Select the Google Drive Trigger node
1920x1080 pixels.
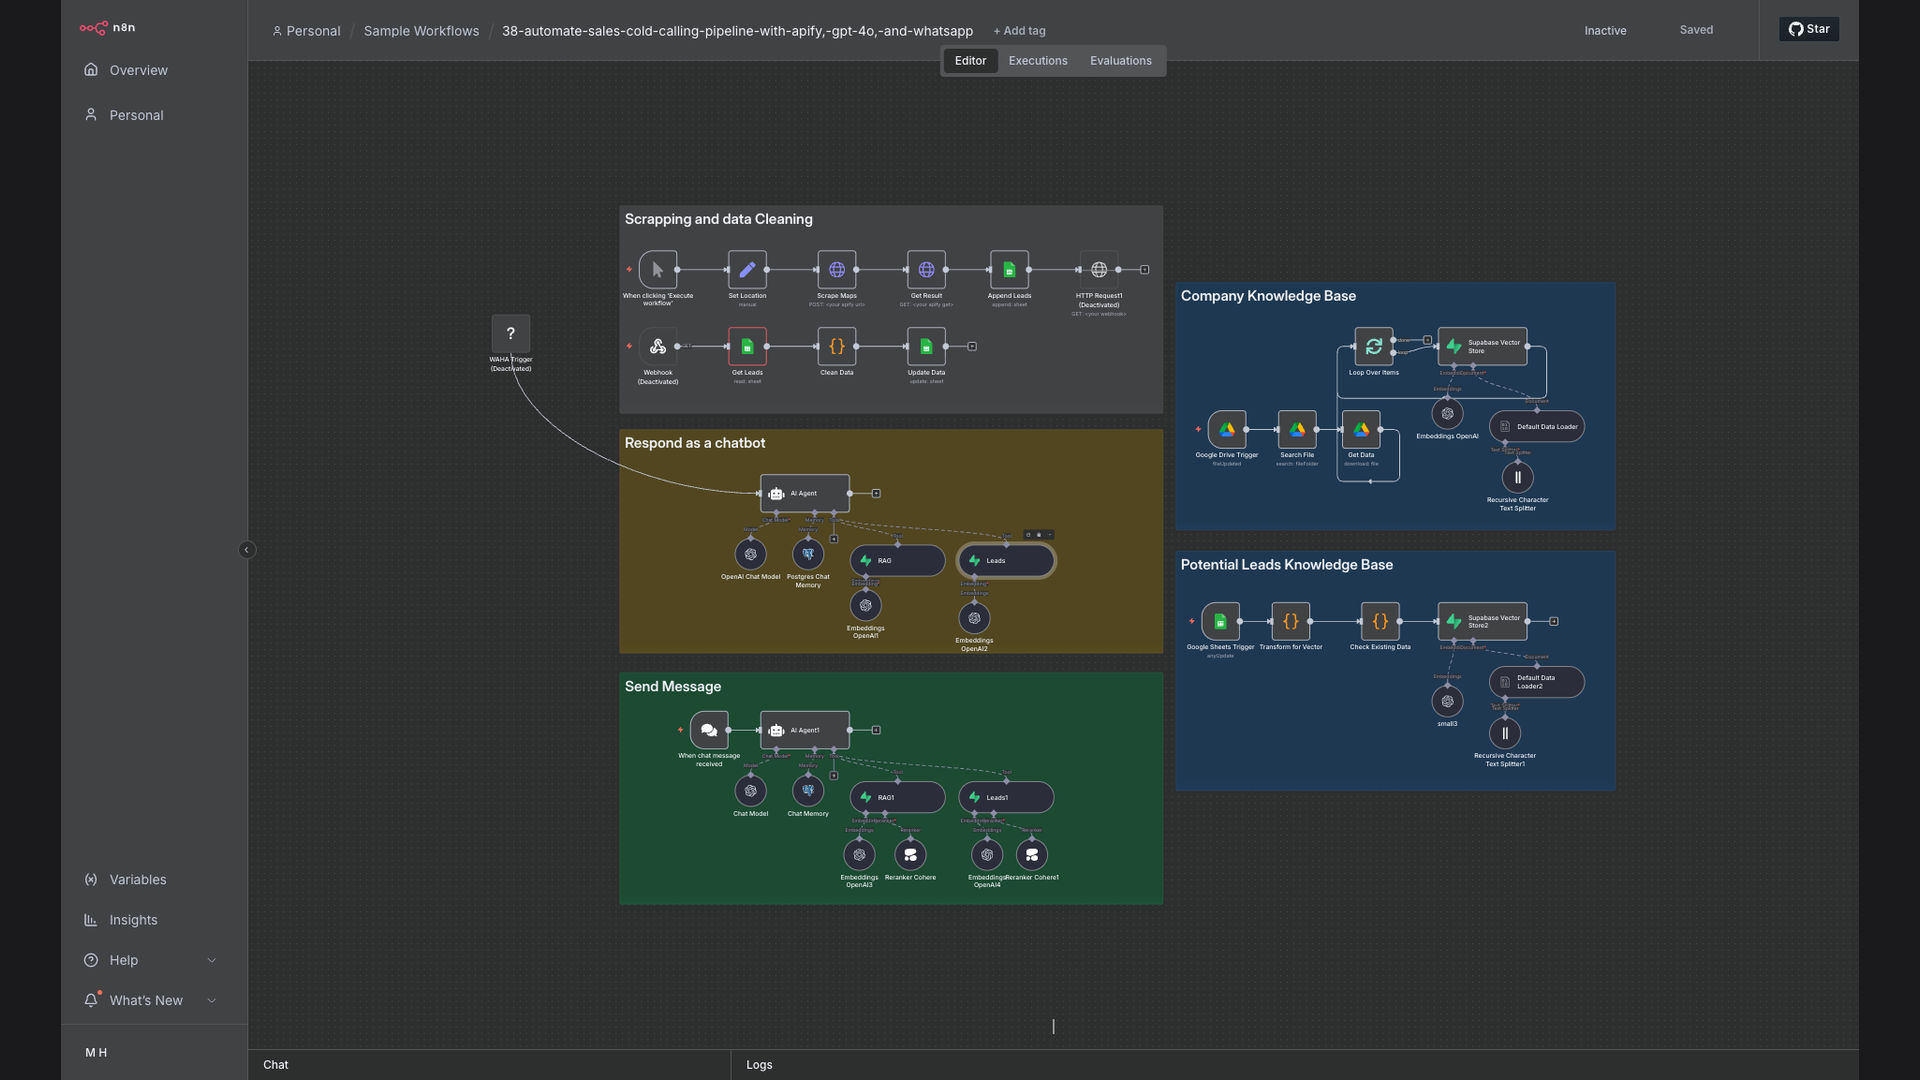(1227, 430)
